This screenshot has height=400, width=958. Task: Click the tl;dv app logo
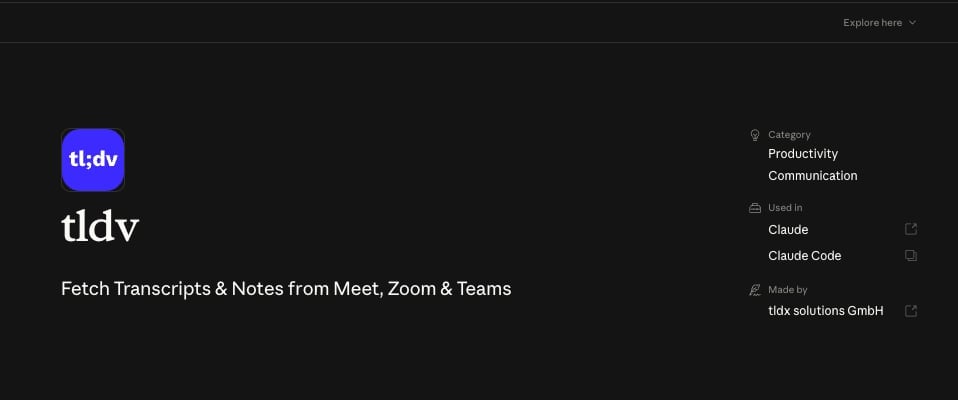(x=93, y=160)
